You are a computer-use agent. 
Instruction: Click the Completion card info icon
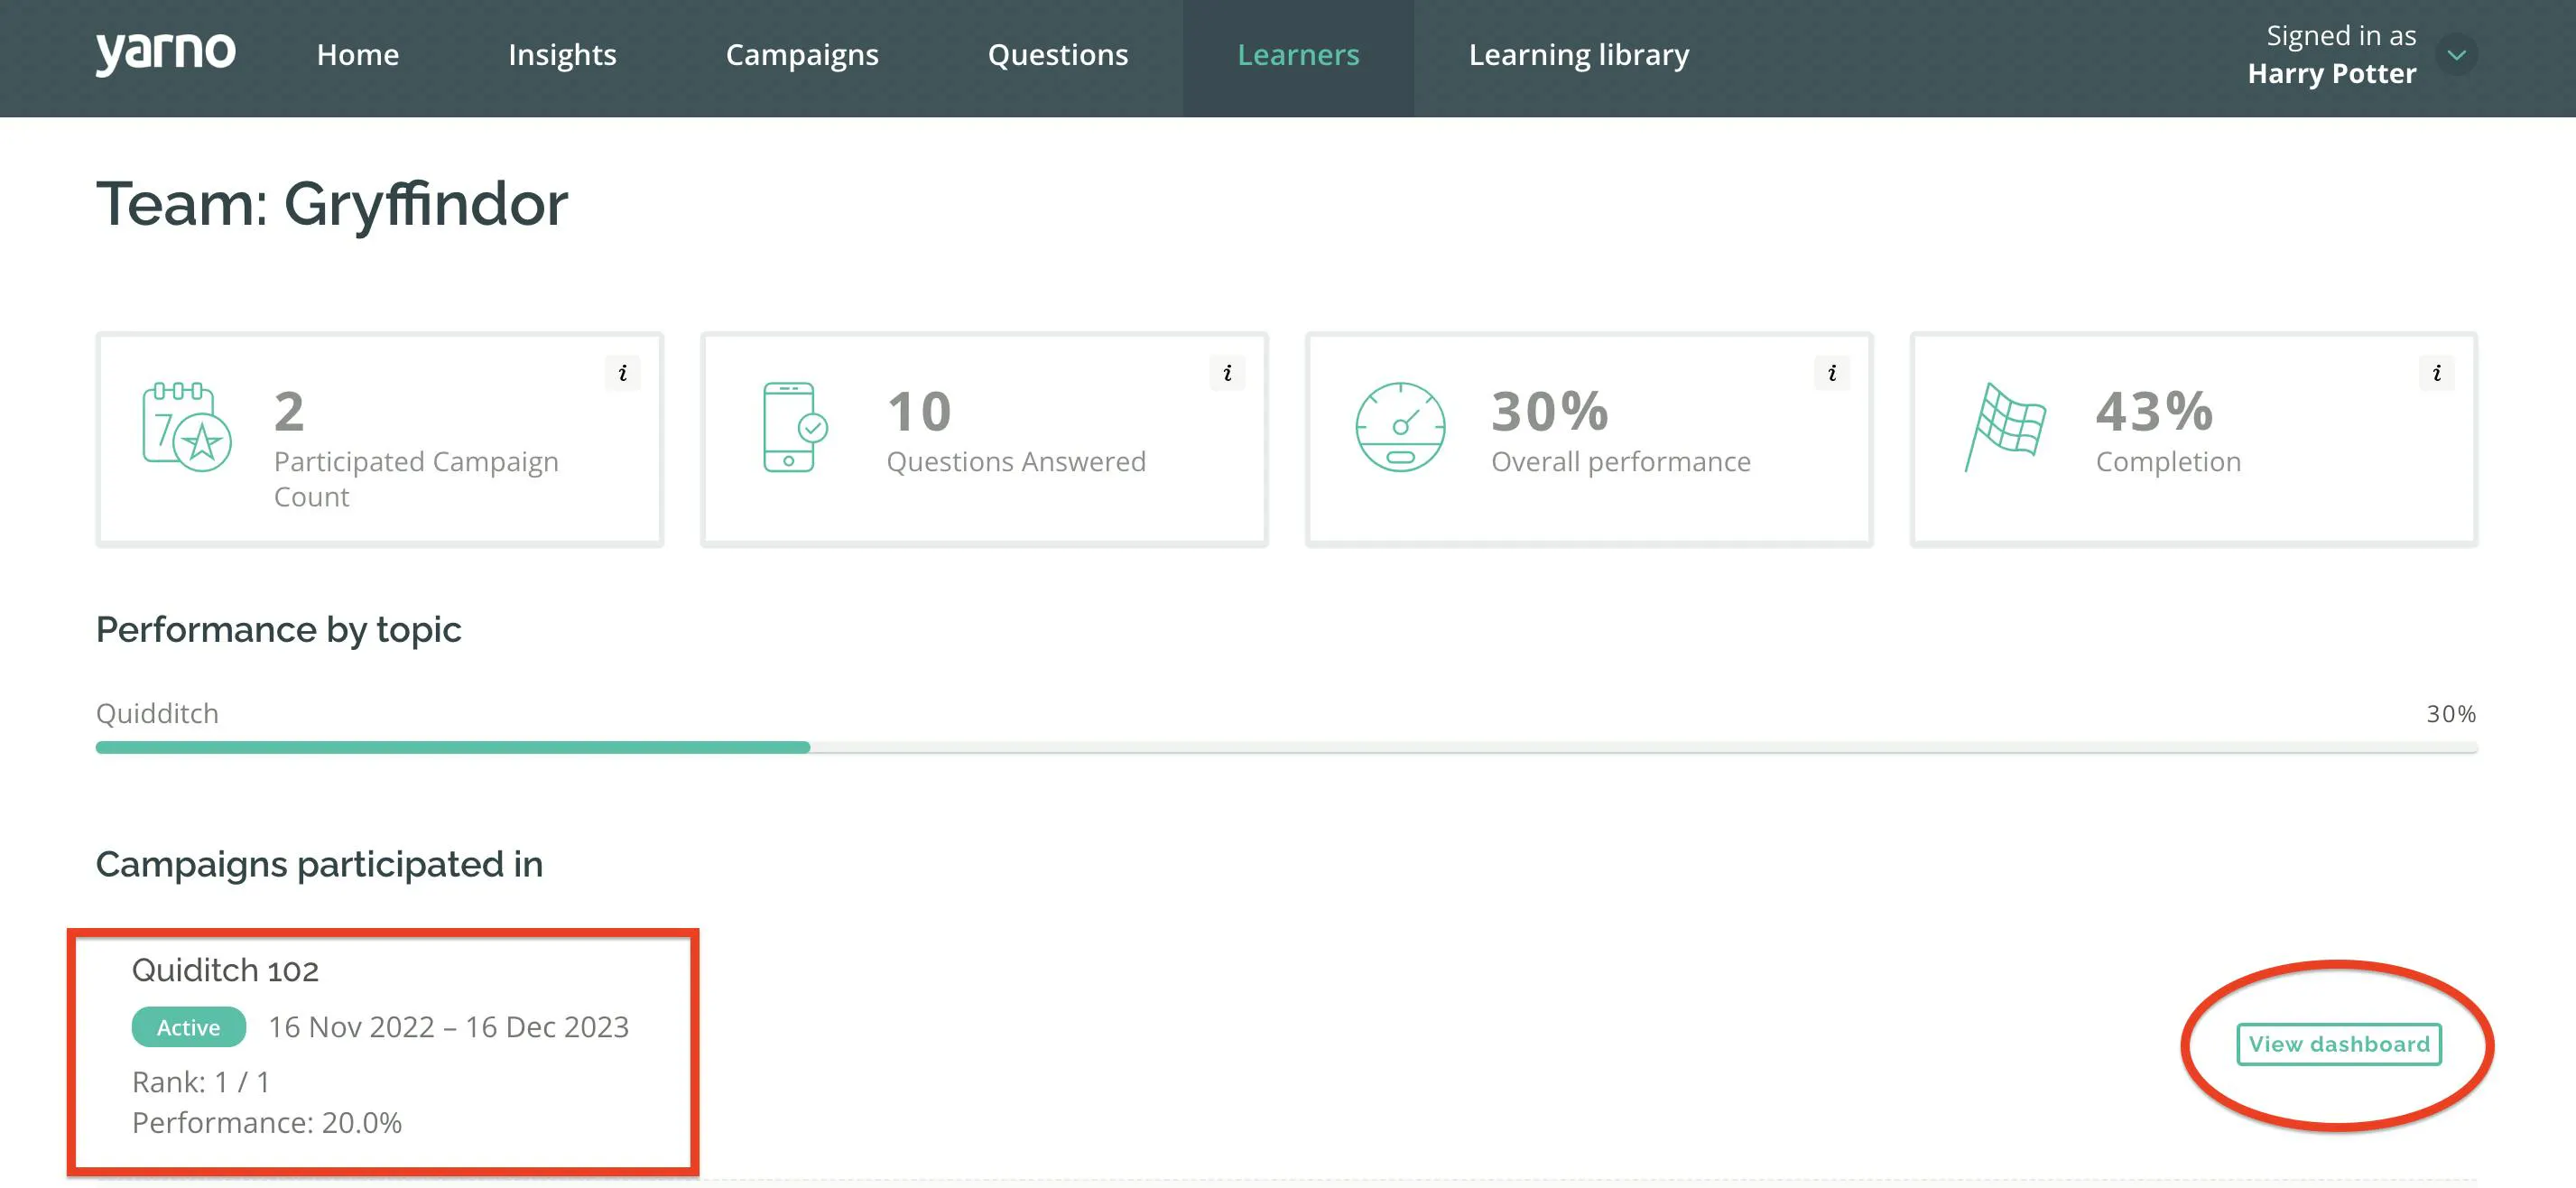[2437, 373]
